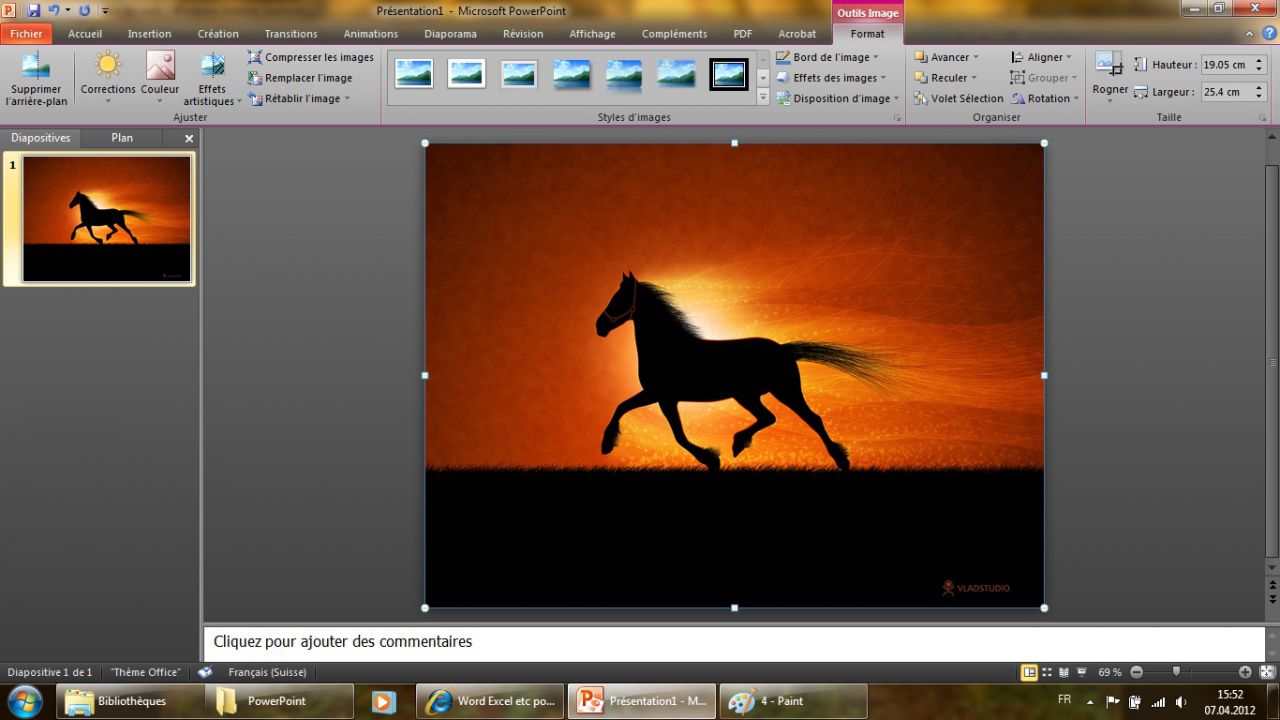
Task: Click the Save icon in quick access toolbar
Action: tap(34, 10)
